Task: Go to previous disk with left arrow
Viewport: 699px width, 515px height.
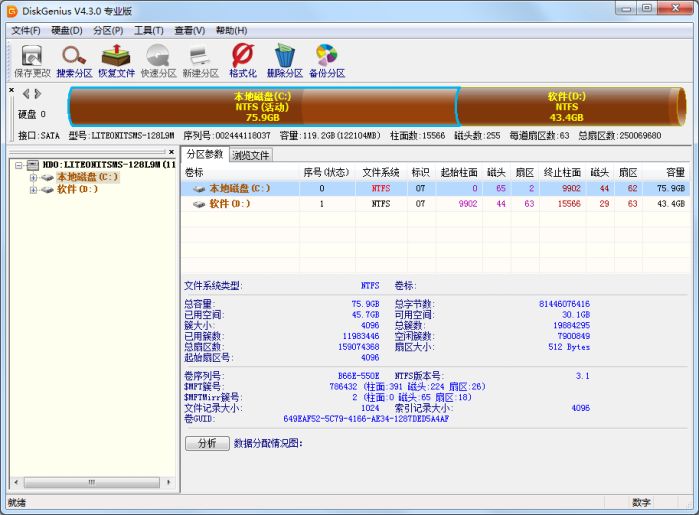Action: point(26,94)
